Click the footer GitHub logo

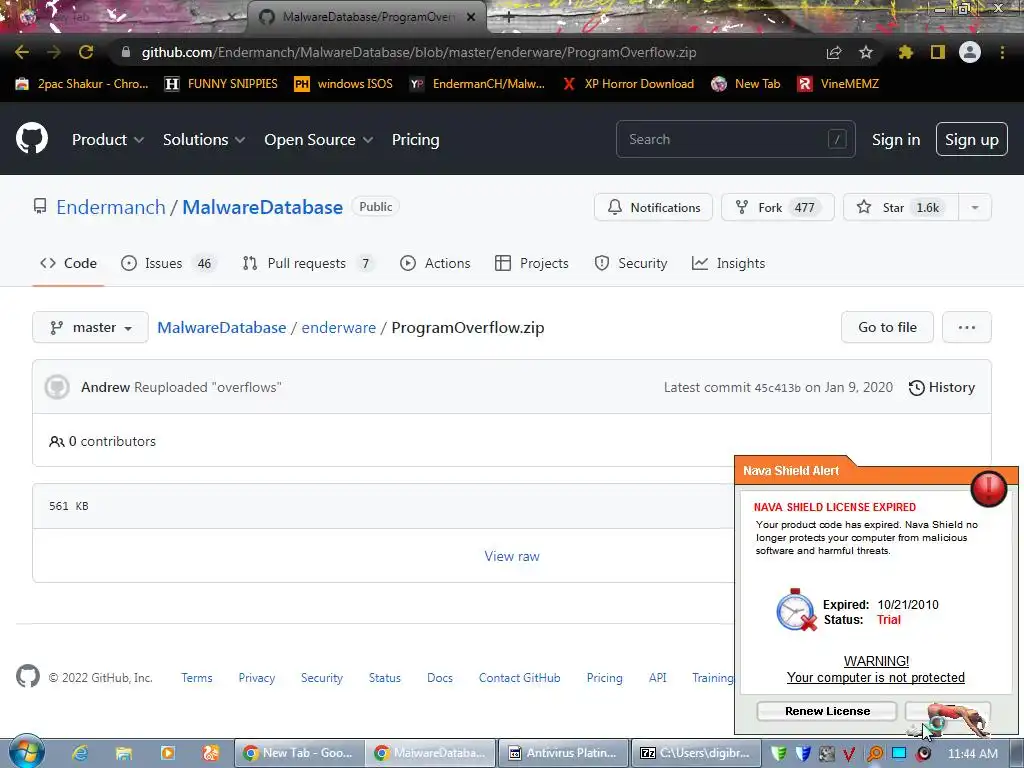click(x=28, y=677)
